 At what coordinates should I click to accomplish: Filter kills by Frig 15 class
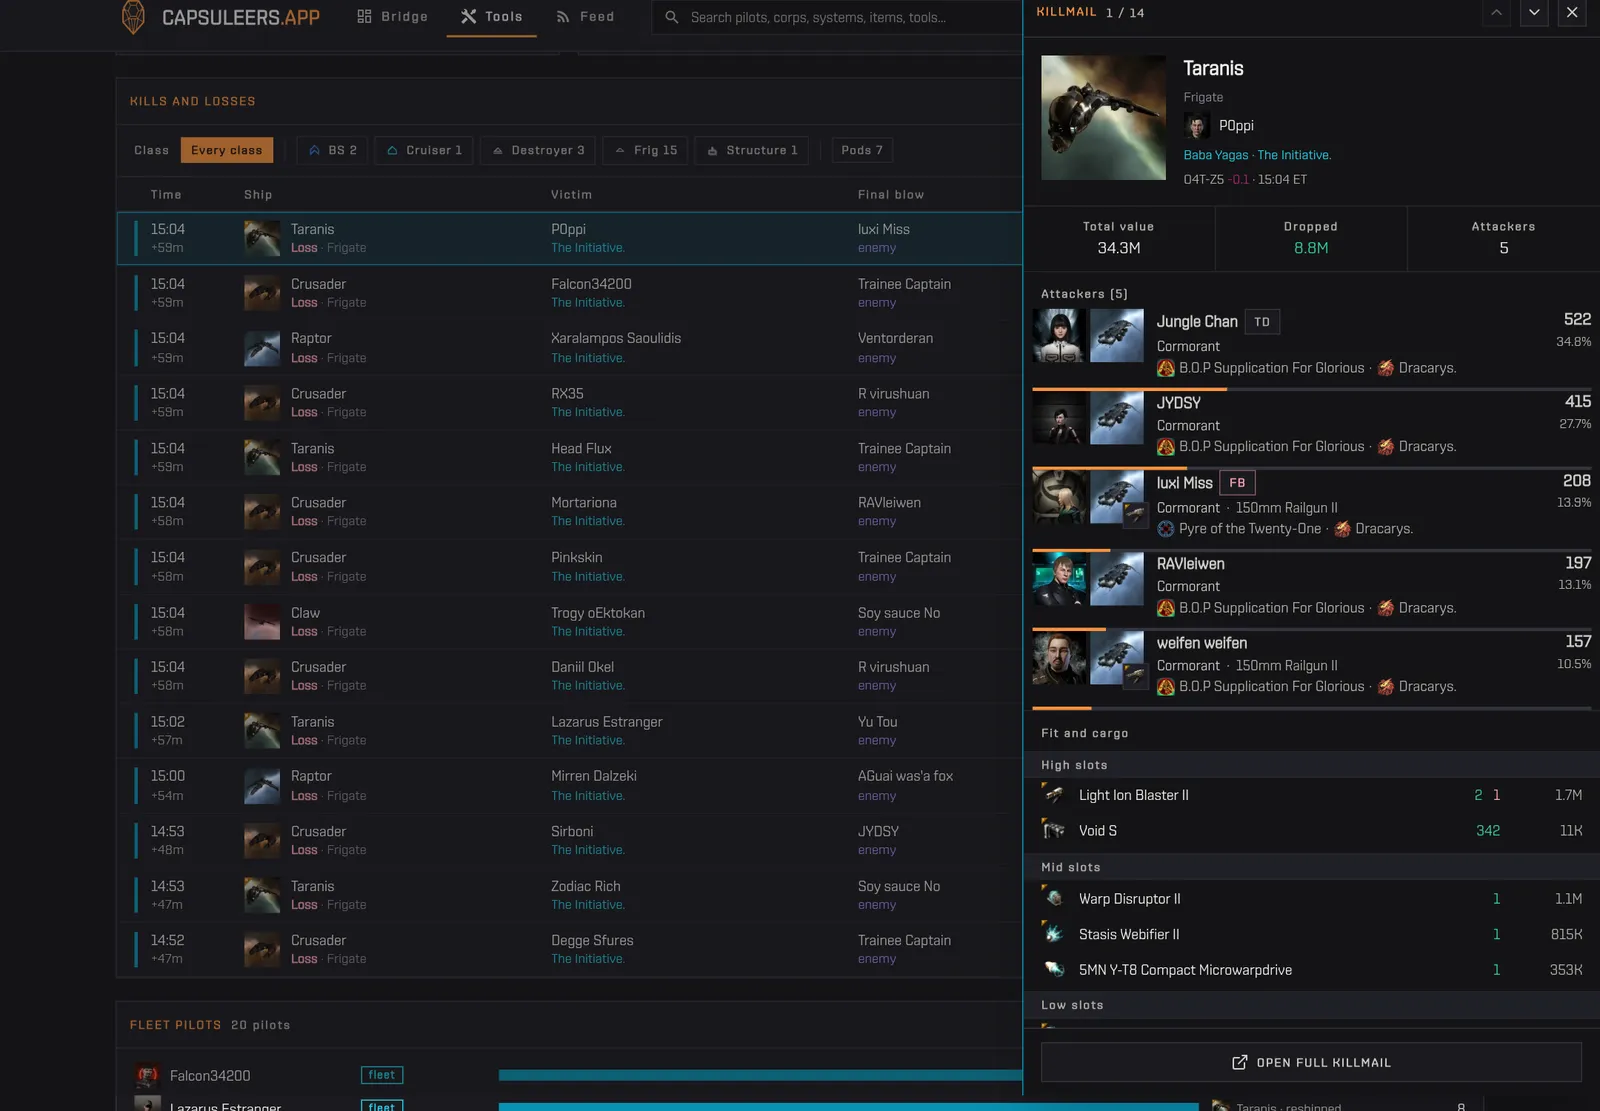[x=645, y=150]
